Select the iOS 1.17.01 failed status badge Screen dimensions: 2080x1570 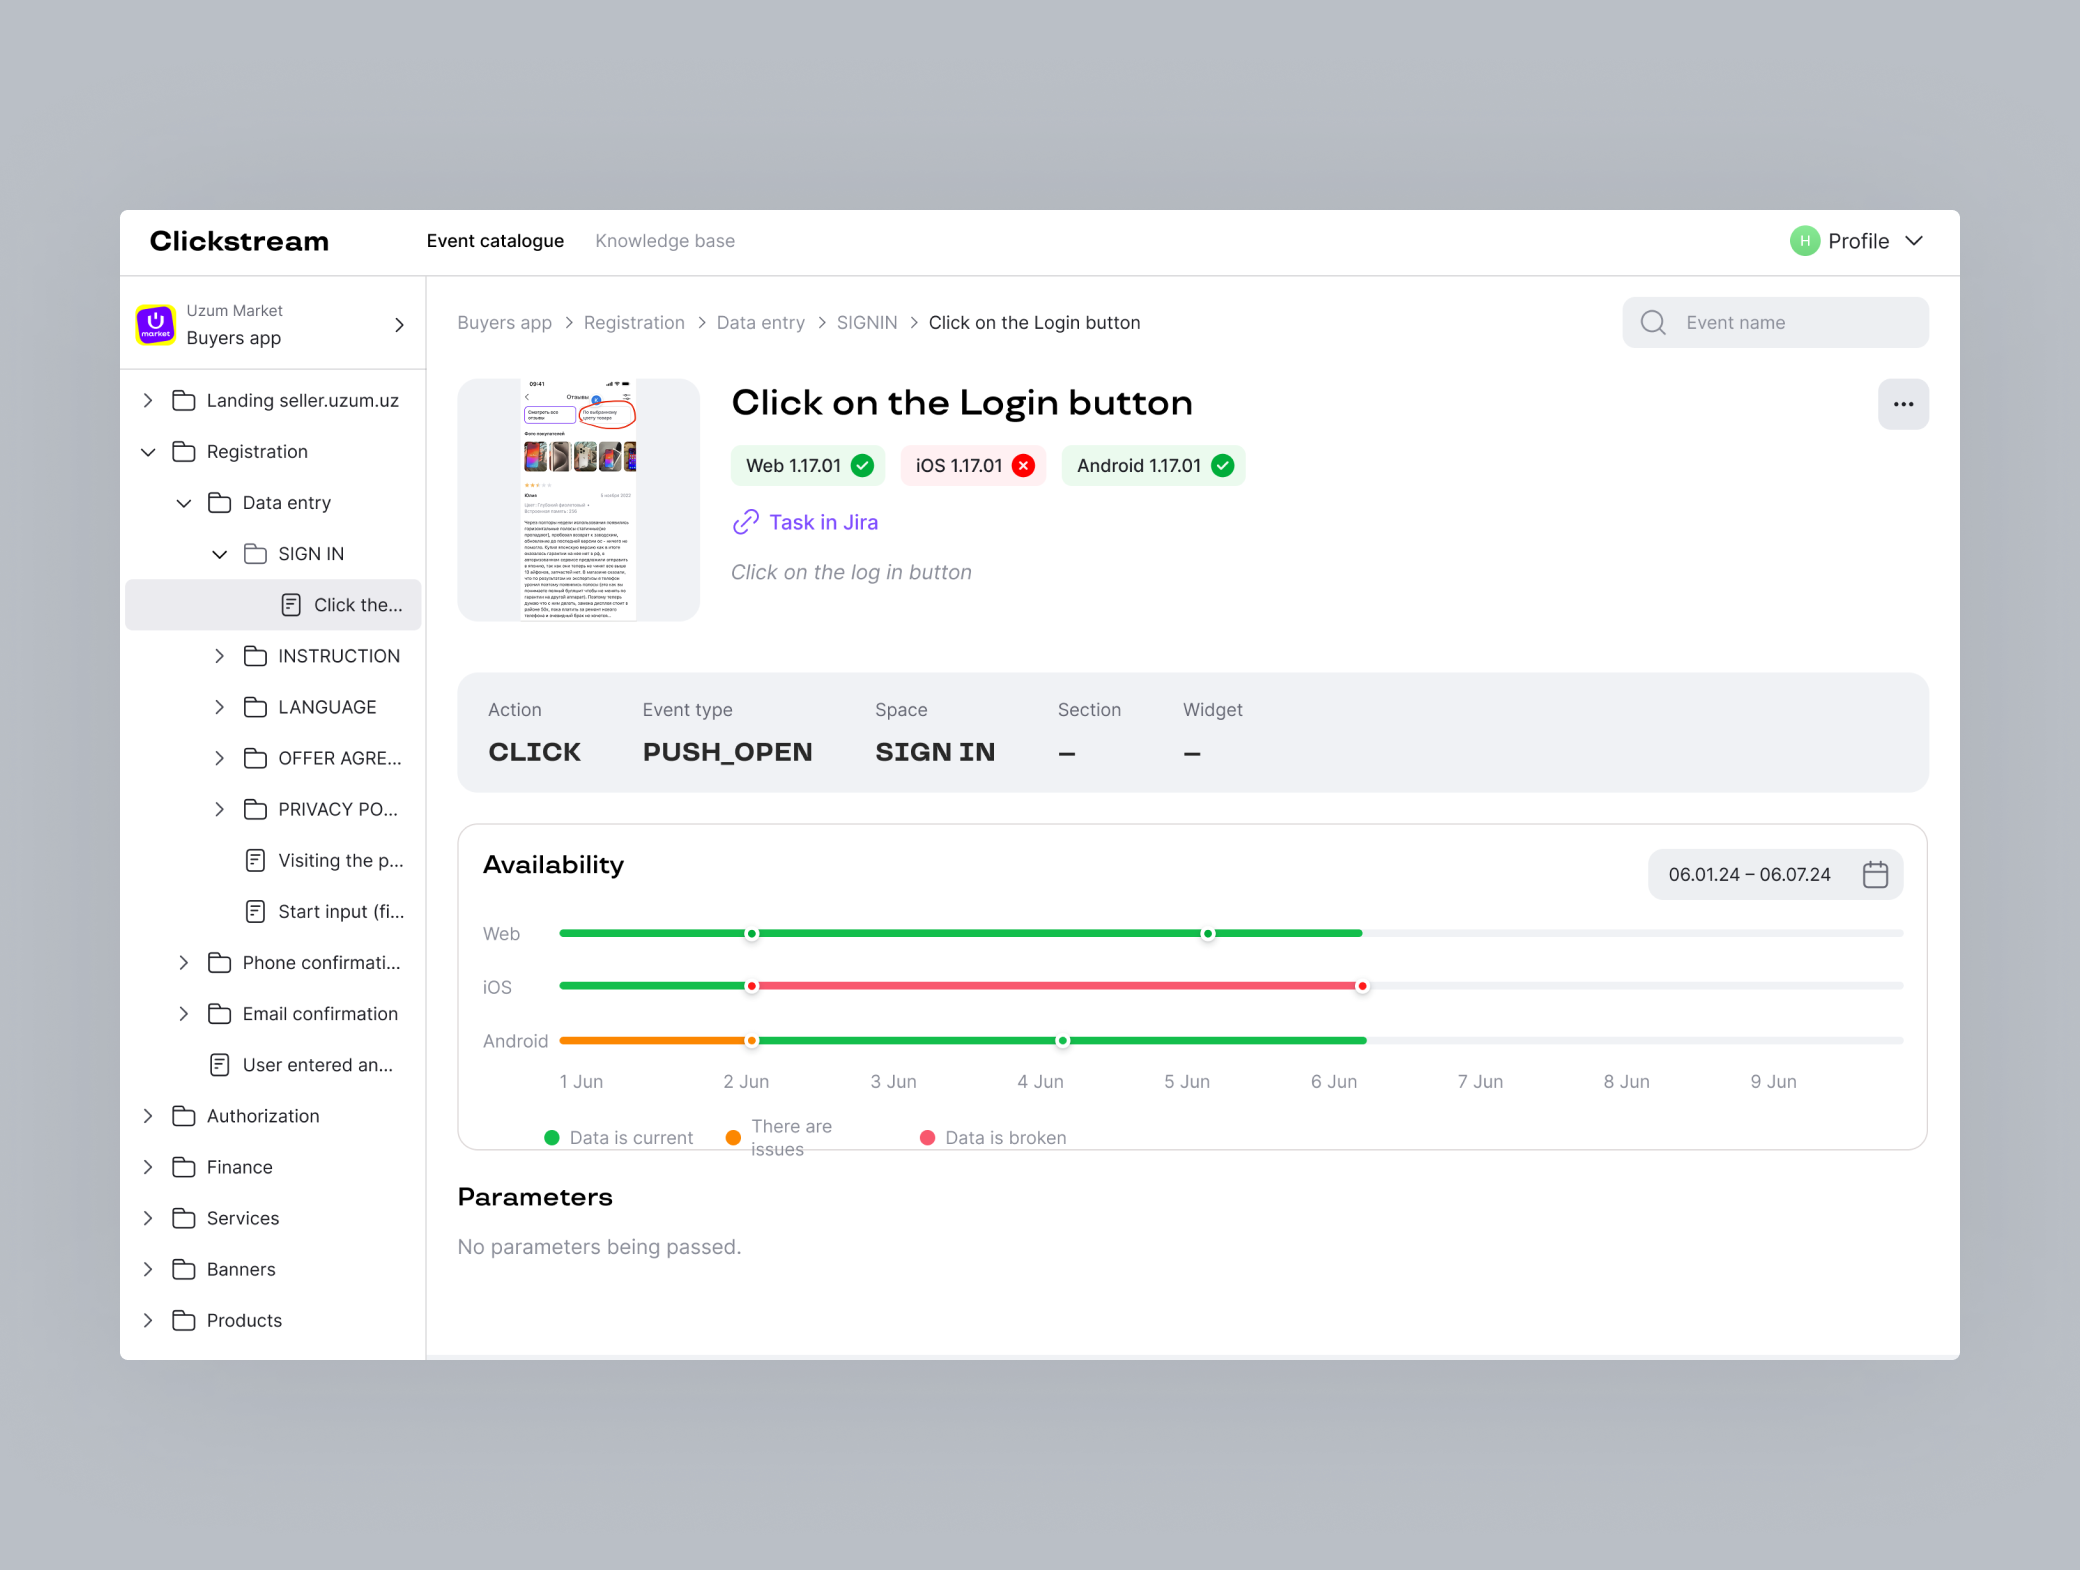click(973, 466)
